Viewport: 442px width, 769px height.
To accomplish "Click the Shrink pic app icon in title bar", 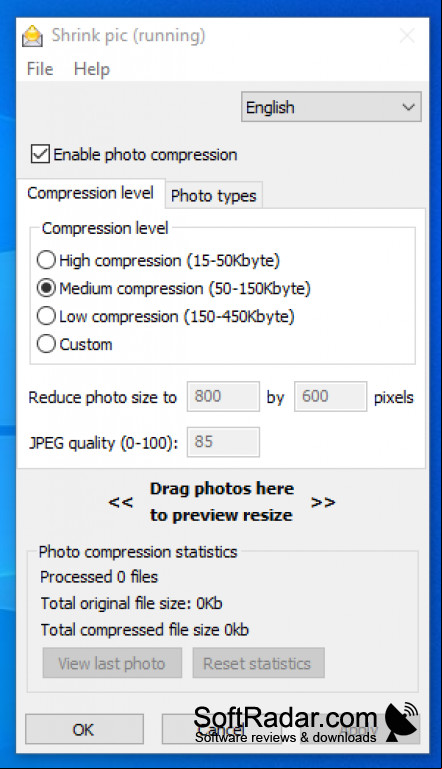I will tap(32, 36).
